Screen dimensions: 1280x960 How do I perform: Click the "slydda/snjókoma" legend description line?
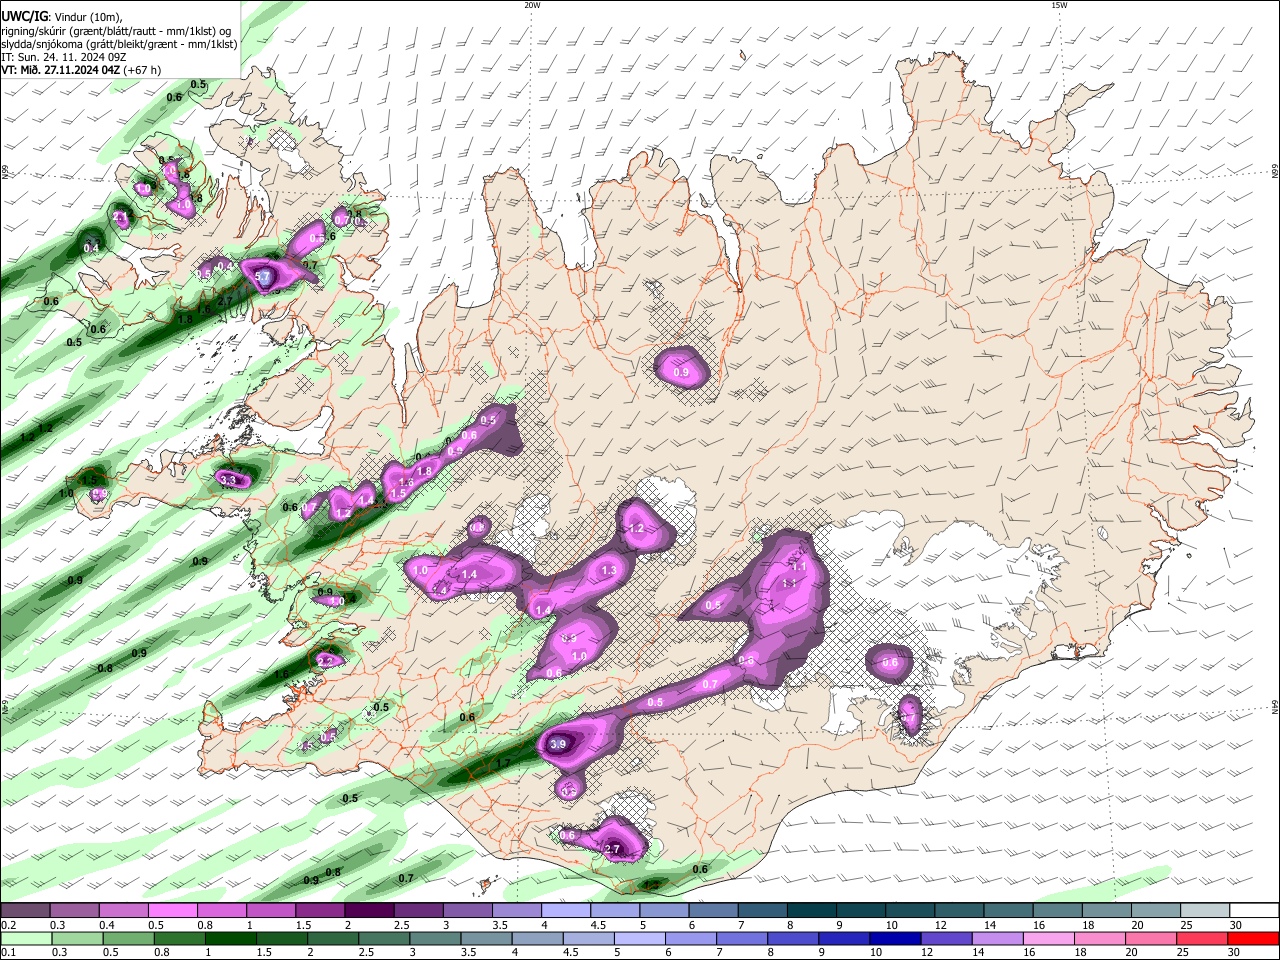[119, 44]
